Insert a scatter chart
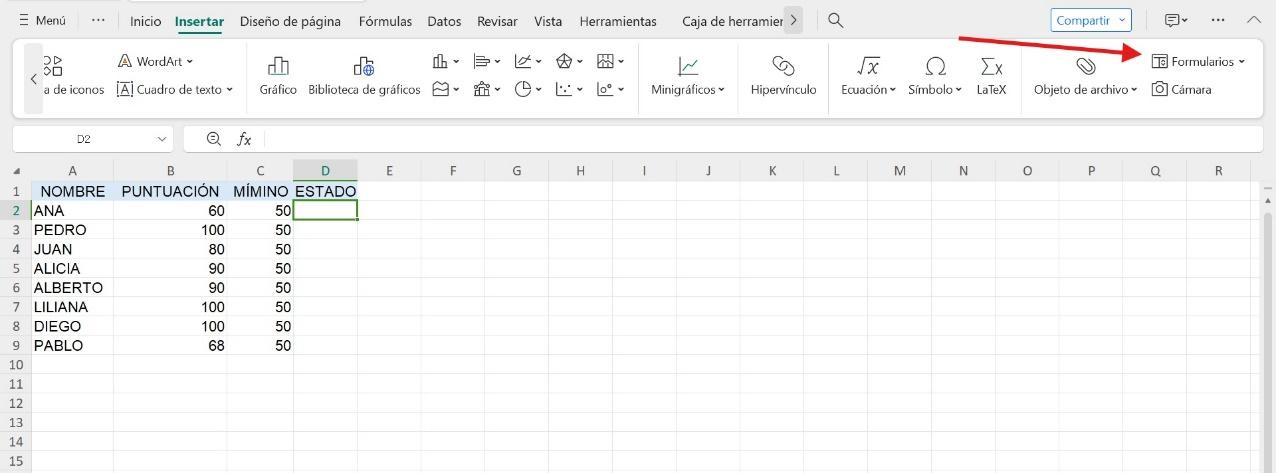 (x=564, y=89)
